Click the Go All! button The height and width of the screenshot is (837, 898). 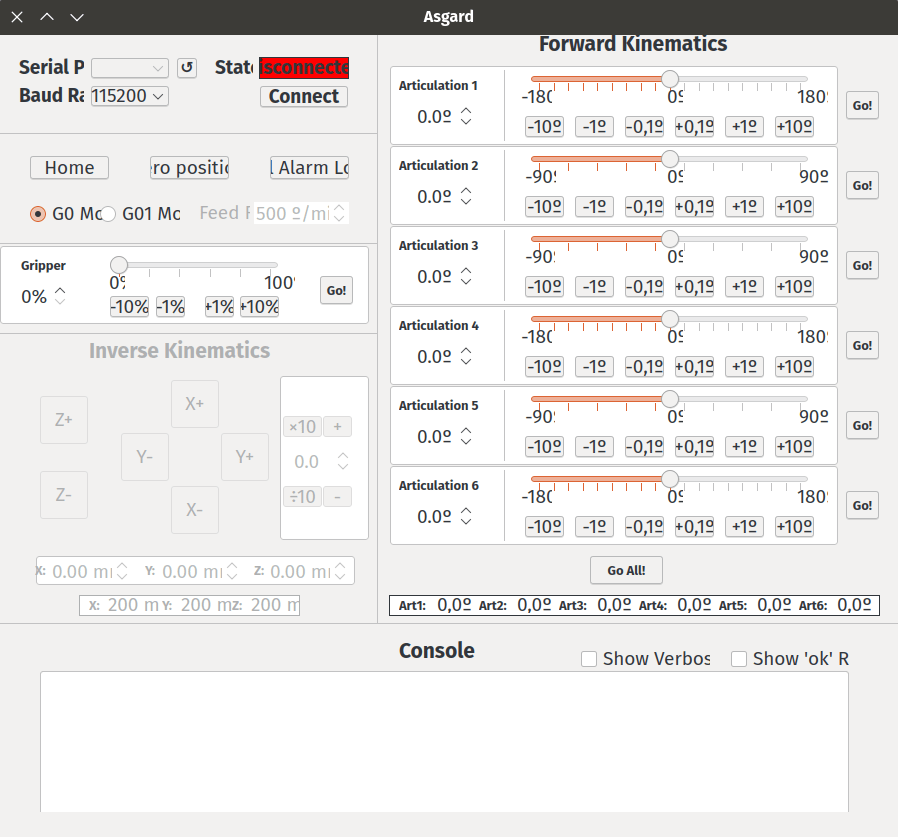click(x=626, y=571)
